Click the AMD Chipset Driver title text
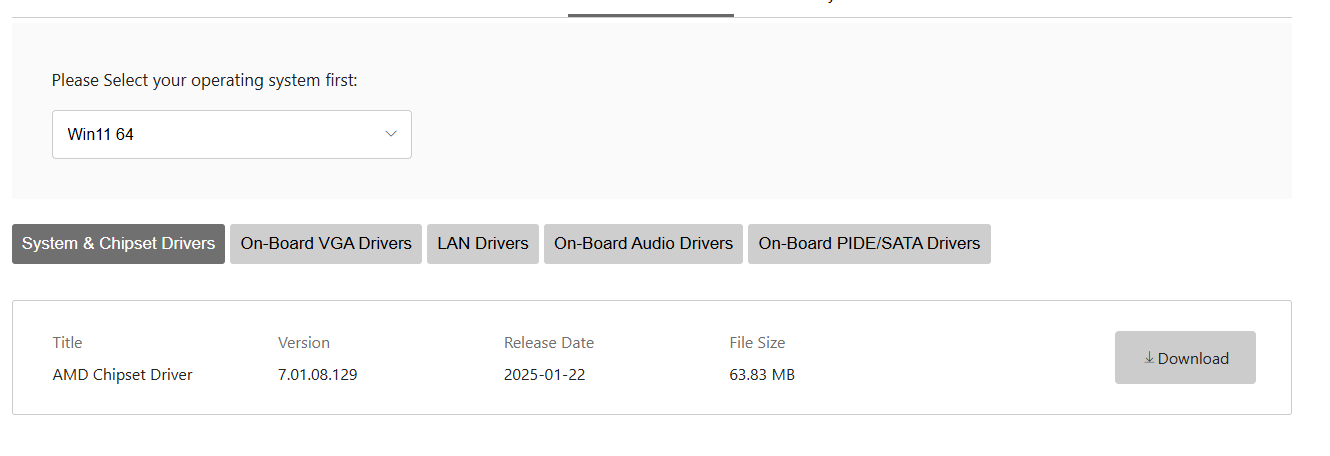The image size is (1330, 456). [x=122, y=375]
